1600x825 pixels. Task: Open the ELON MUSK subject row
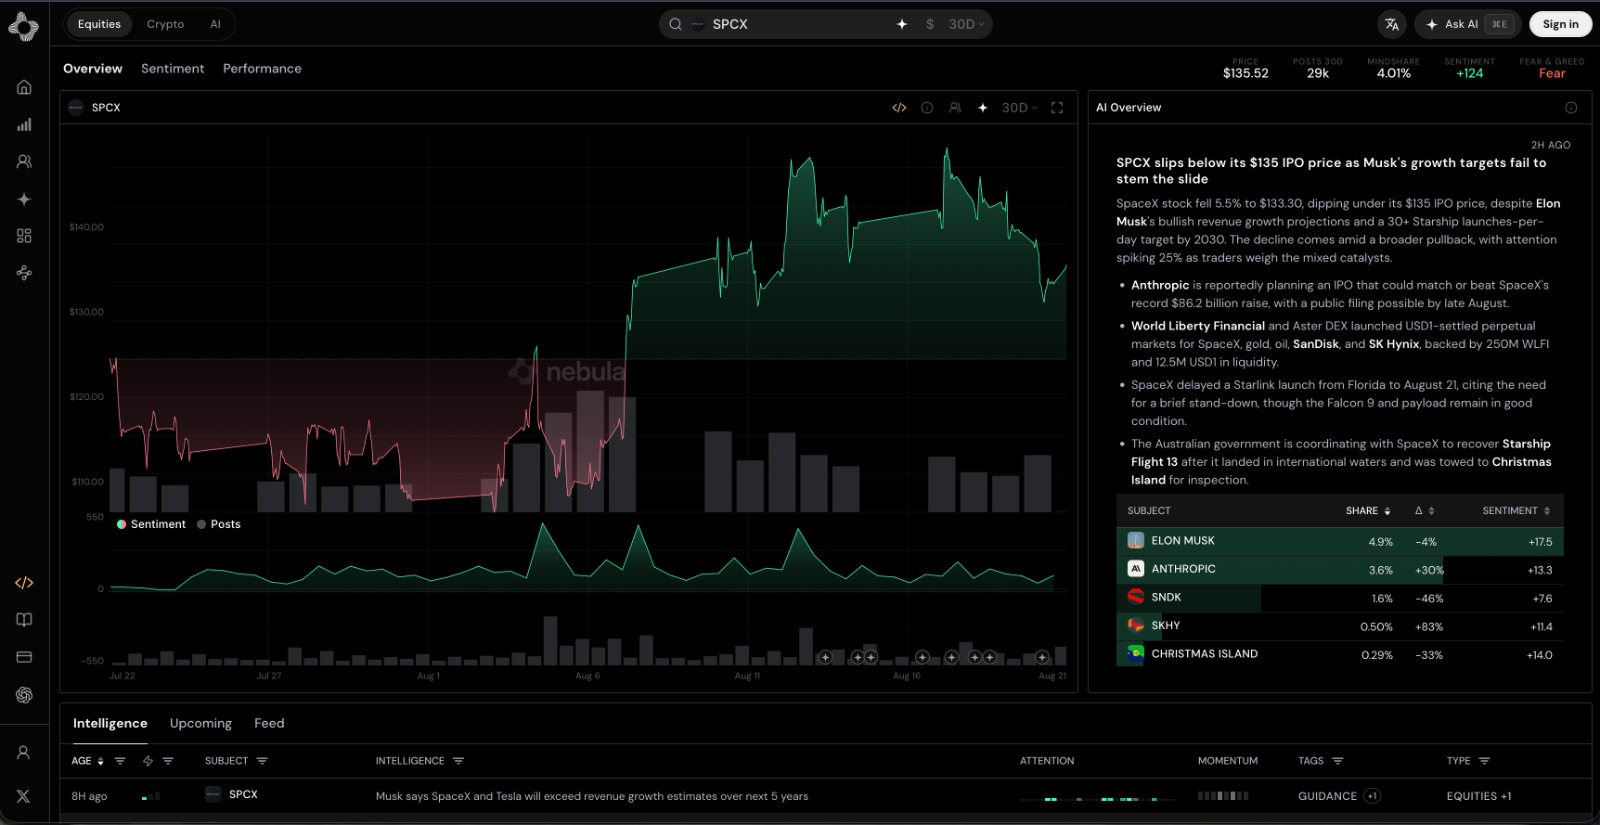point(1339,541)
